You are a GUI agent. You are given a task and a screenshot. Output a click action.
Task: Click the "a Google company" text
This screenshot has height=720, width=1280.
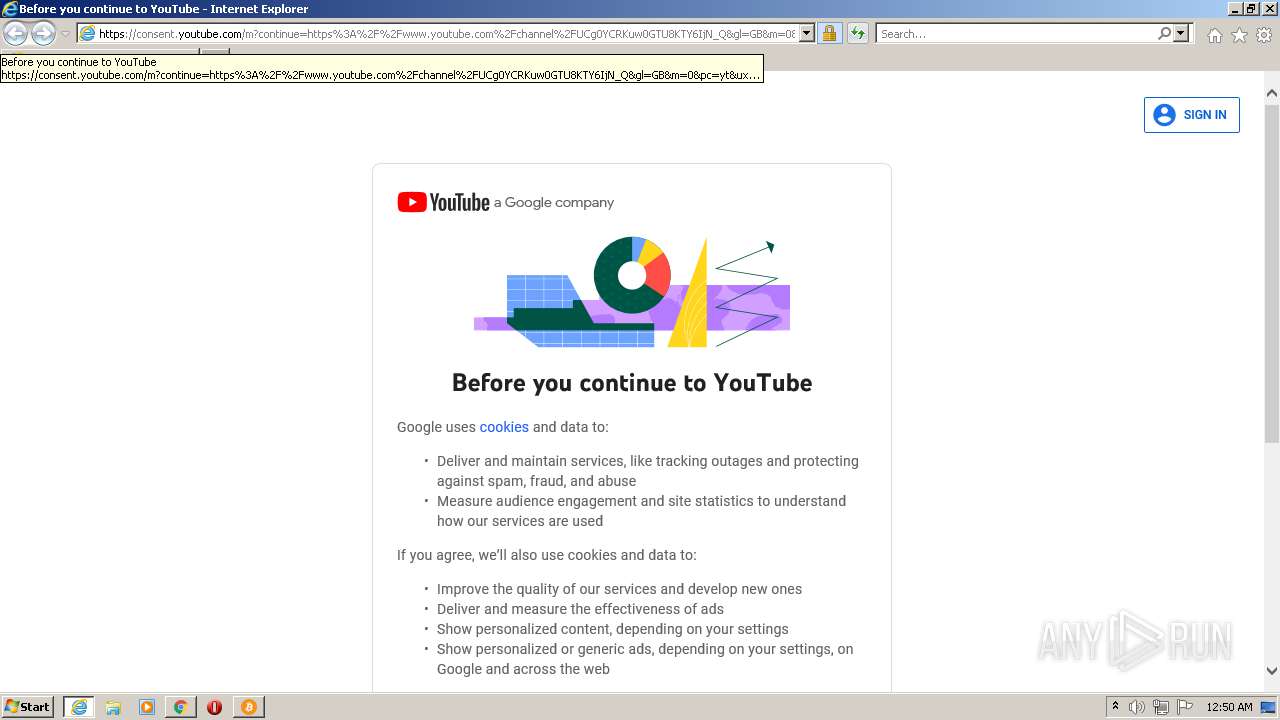[x=554, y=202]
